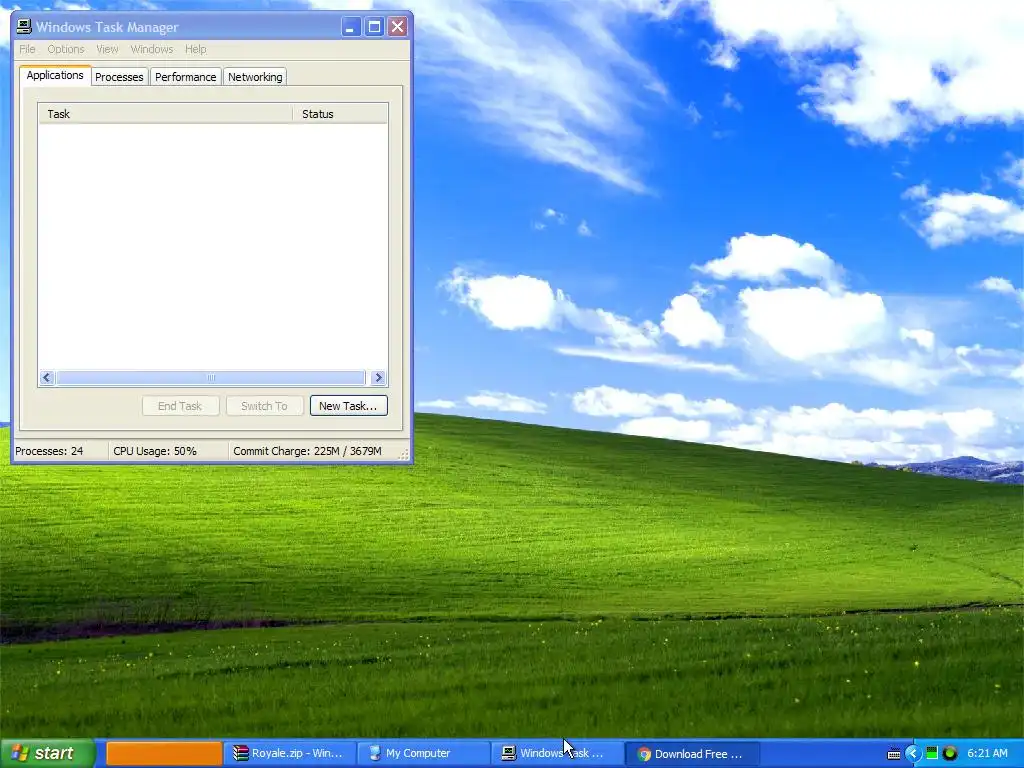Click the New Task... button
Viewport: 1024px width, 768px height.
348,406
